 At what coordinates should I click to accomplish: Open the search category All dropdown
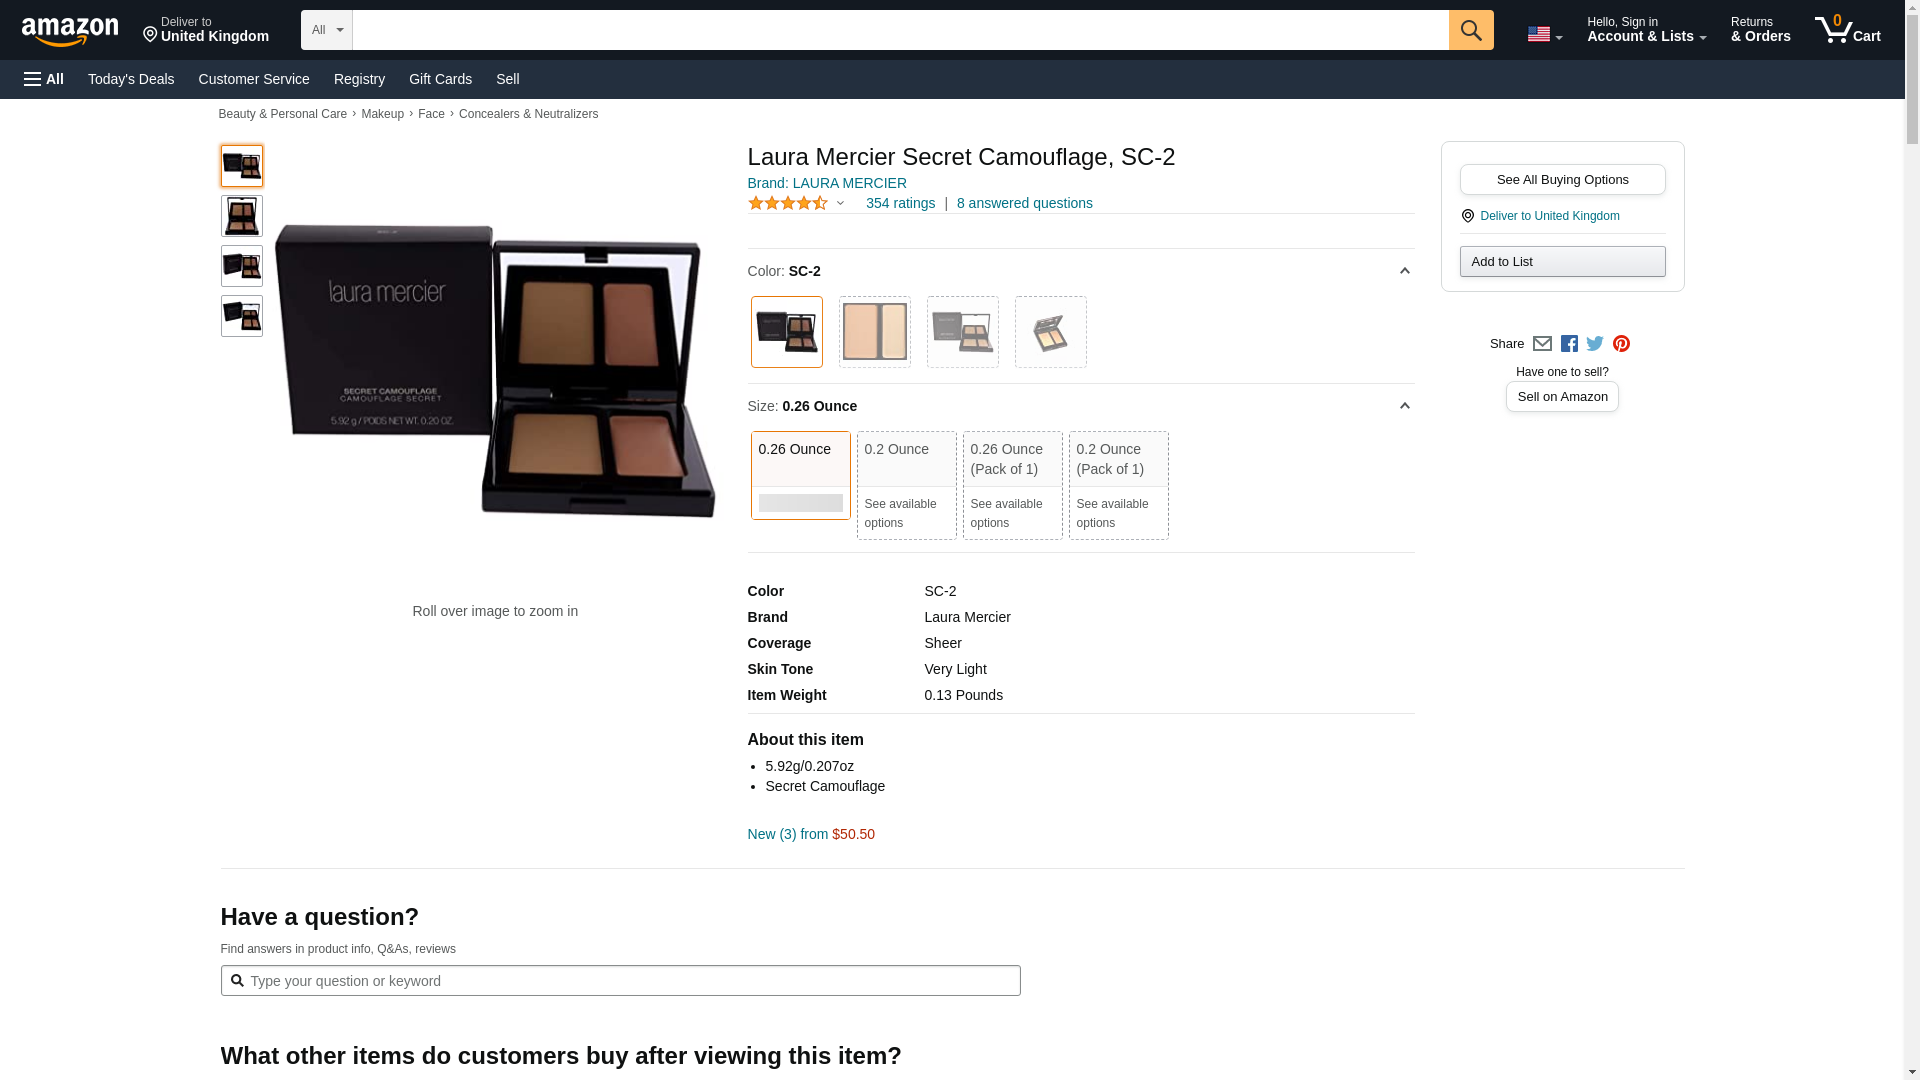tap(327, 30)
